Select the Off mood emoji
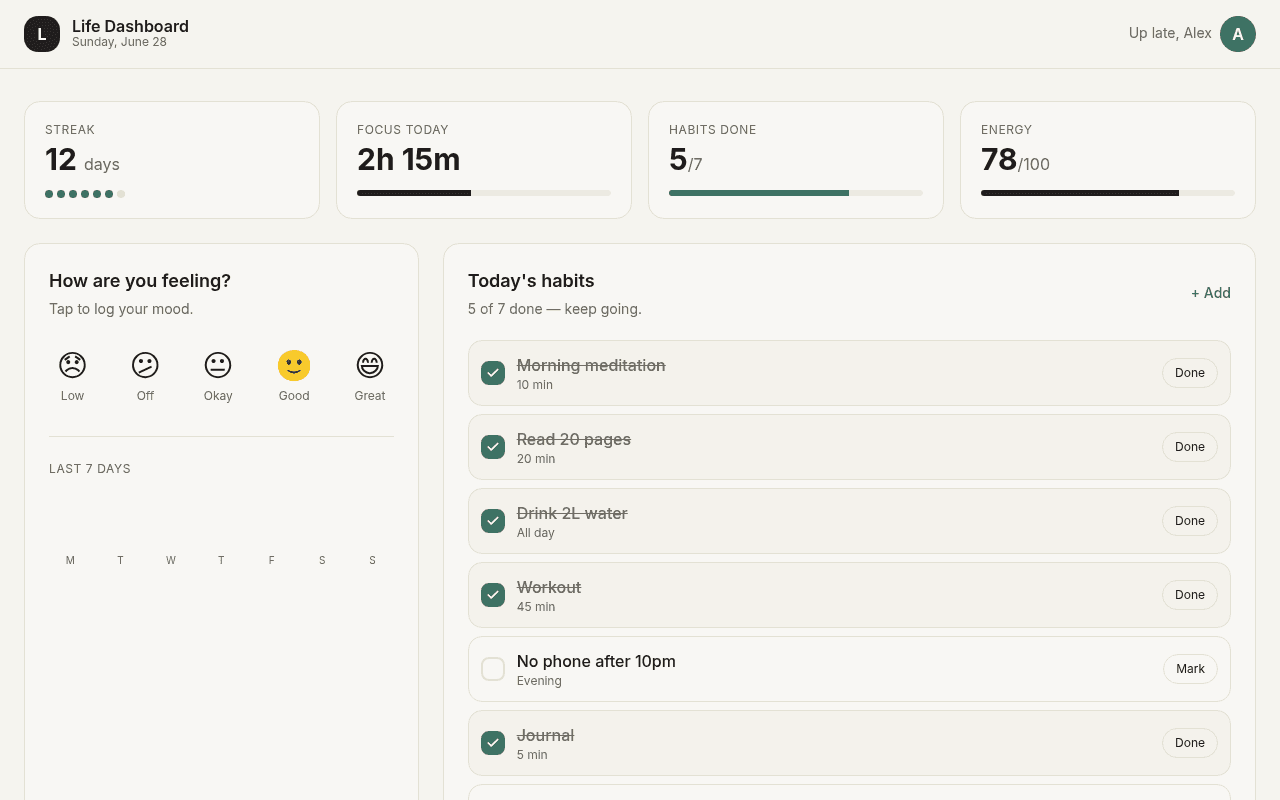The height and width of the screenshot is (800, 1280). click(x=145, y=365)
